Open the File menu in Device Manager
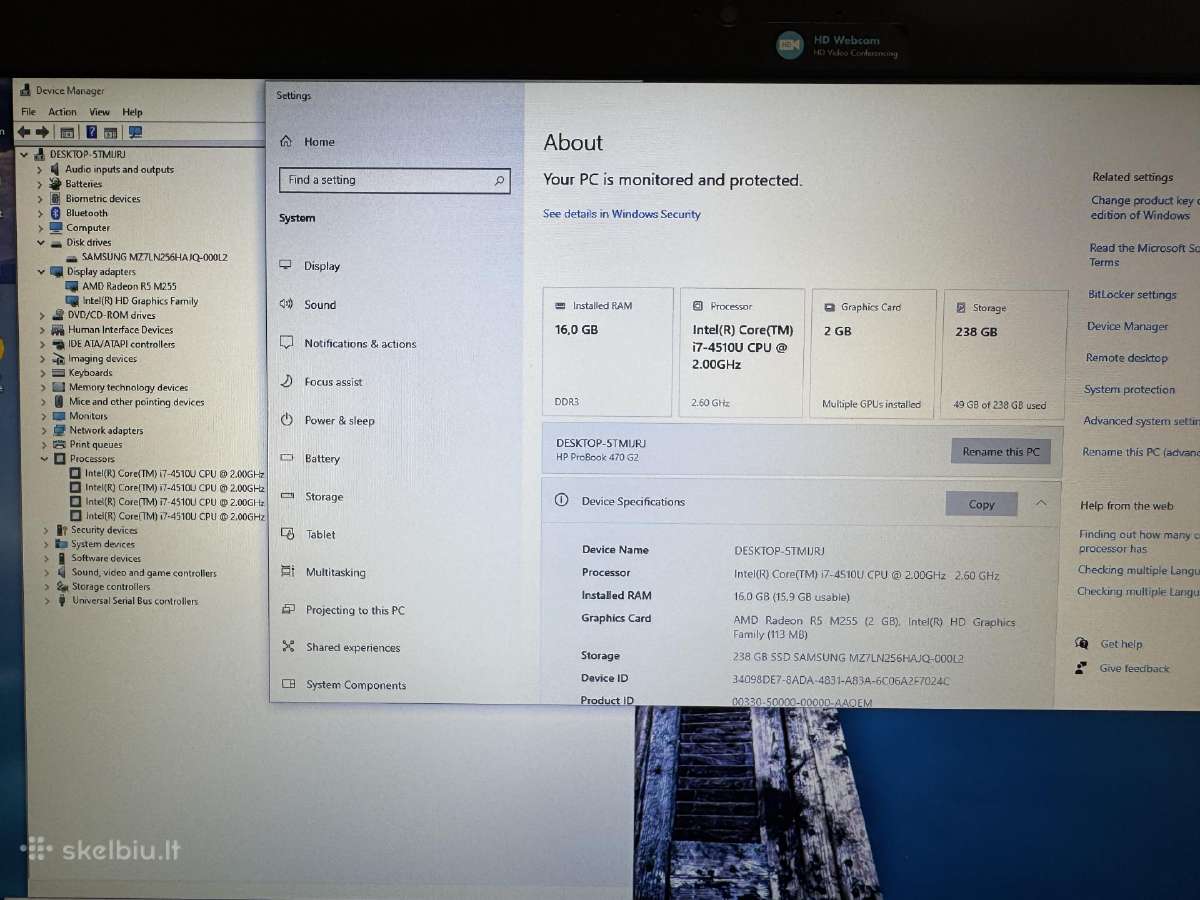The image size is (1200, 900). tap(28, 112)
